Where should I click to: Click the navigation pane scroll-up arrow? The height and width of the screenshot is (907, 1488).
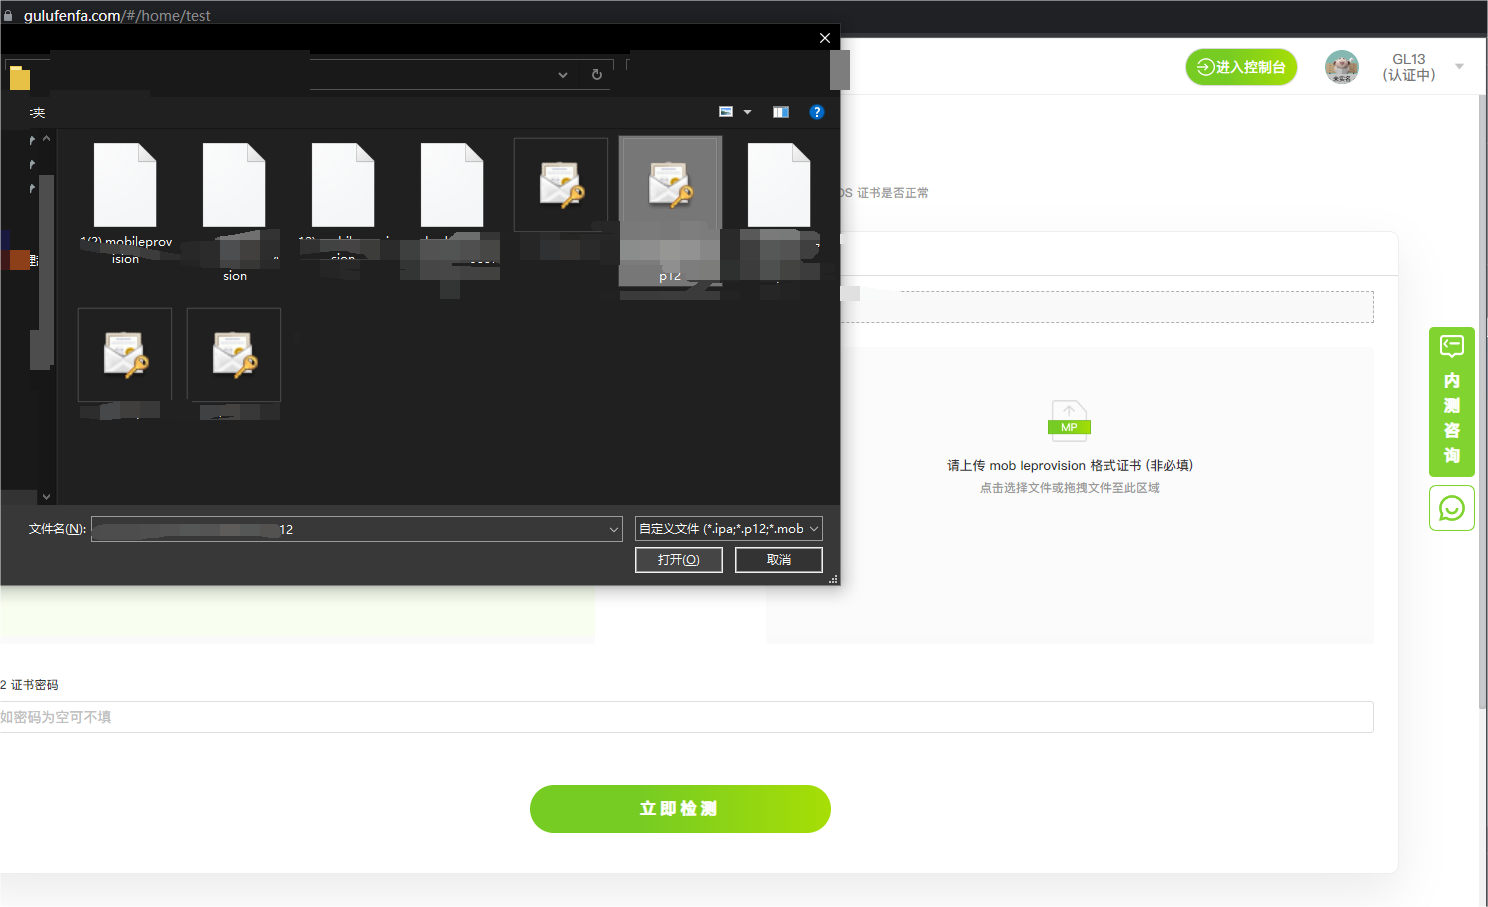[x=46, y=138]
